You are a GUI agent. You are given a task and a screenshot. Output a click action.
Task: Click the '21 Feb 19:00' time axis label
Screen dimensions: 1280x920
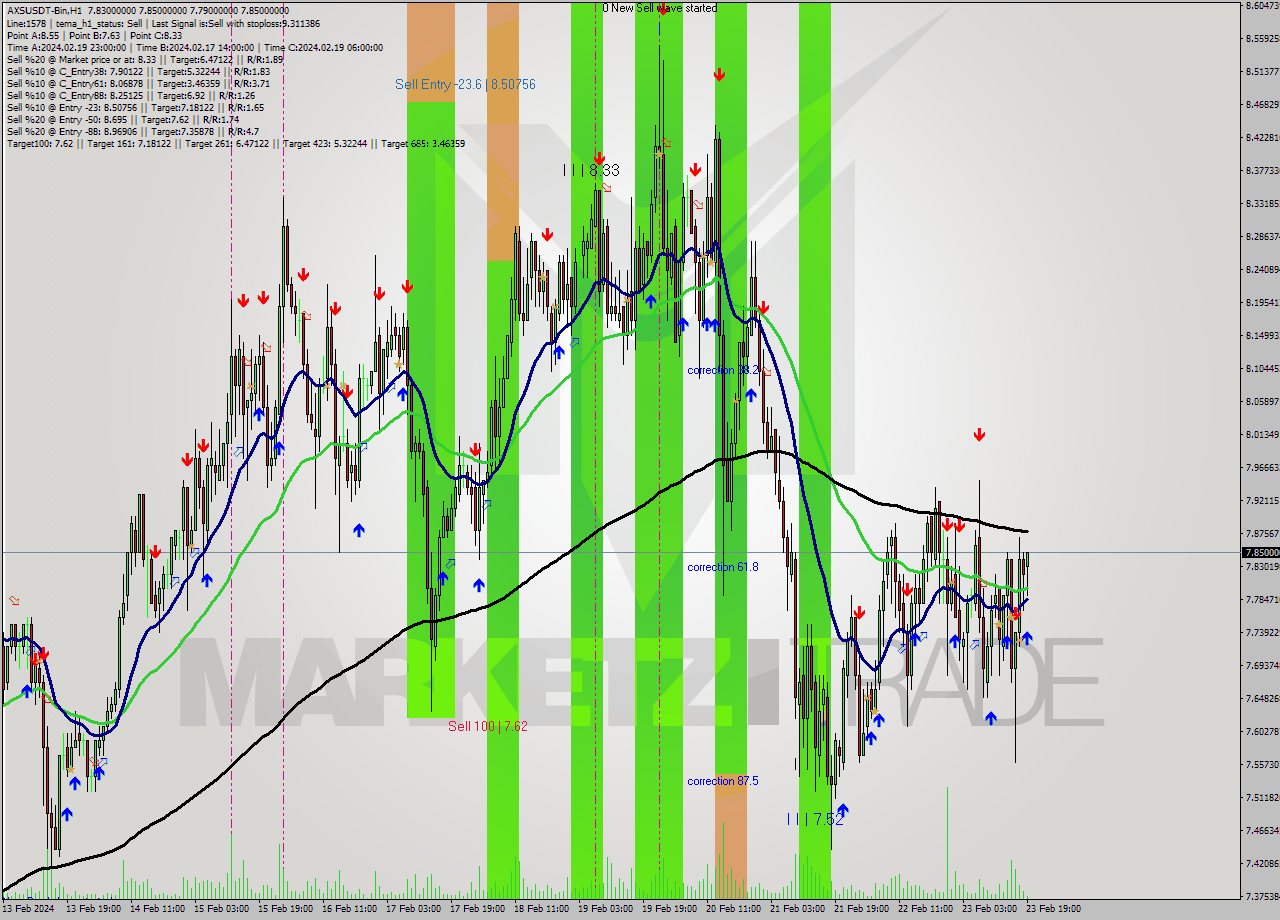point(861,908)
